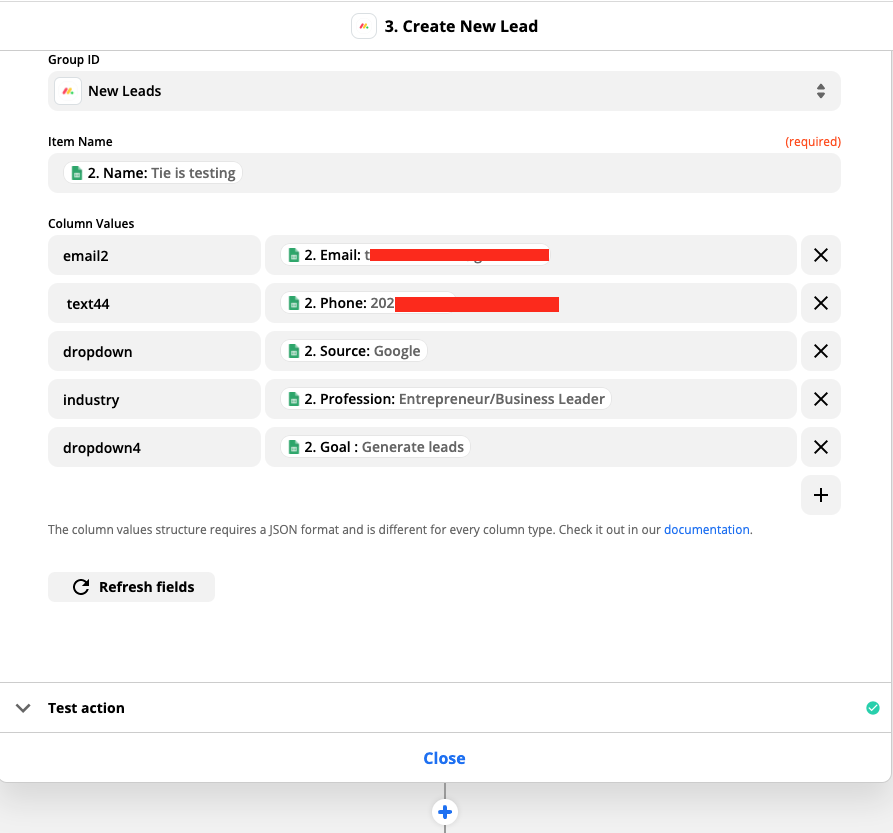Click the Goal: Generate leads pill
The width and height of the screenshot is (893, 833).
pyautogui.click(x=376, y=447)
